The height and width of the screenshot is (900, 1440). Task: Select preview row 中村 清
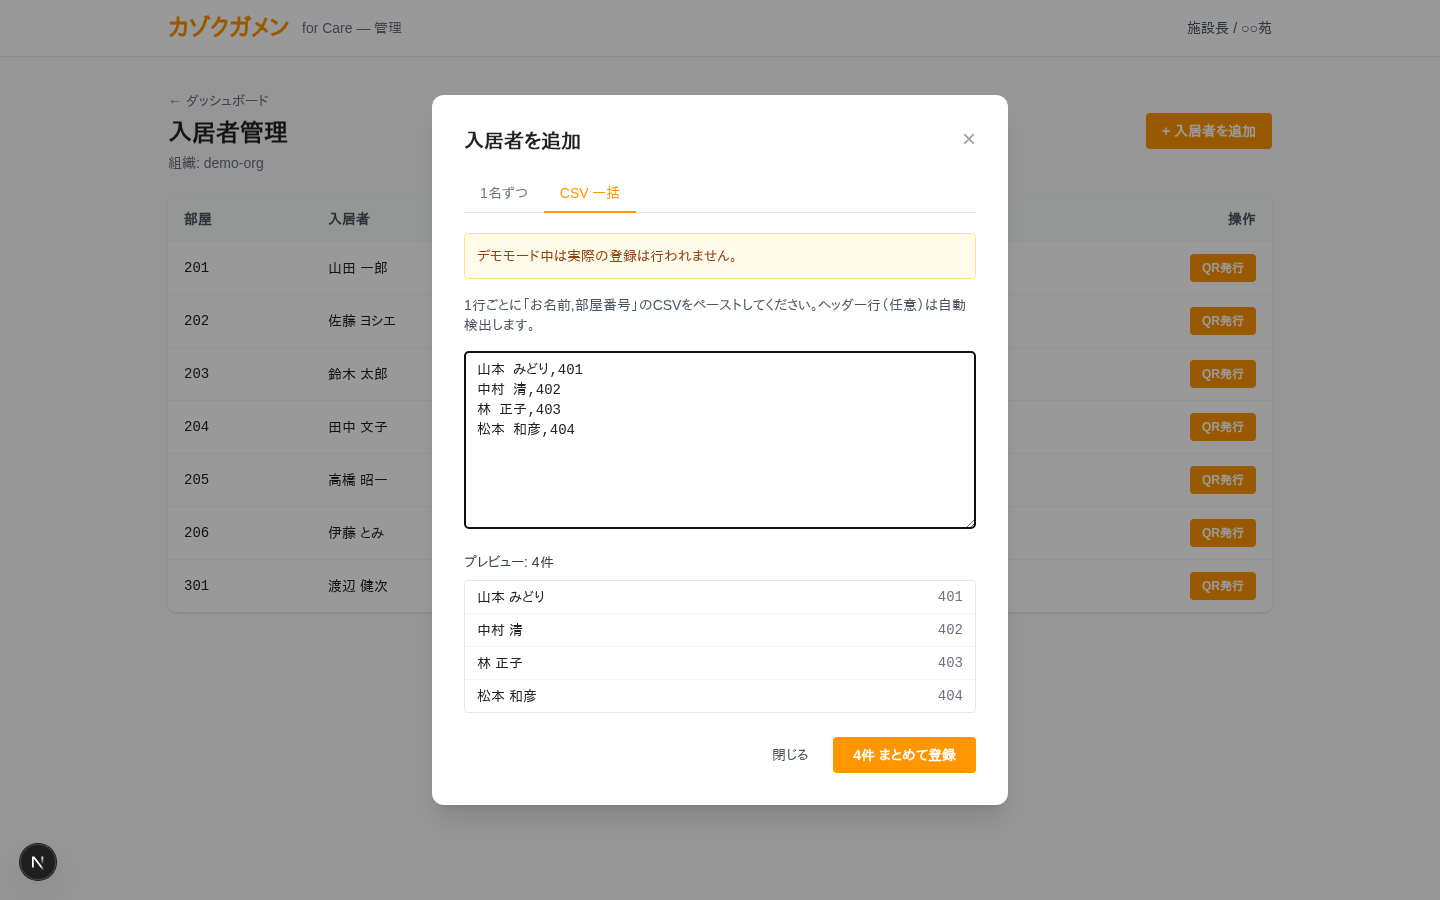(x=720, y=630)
